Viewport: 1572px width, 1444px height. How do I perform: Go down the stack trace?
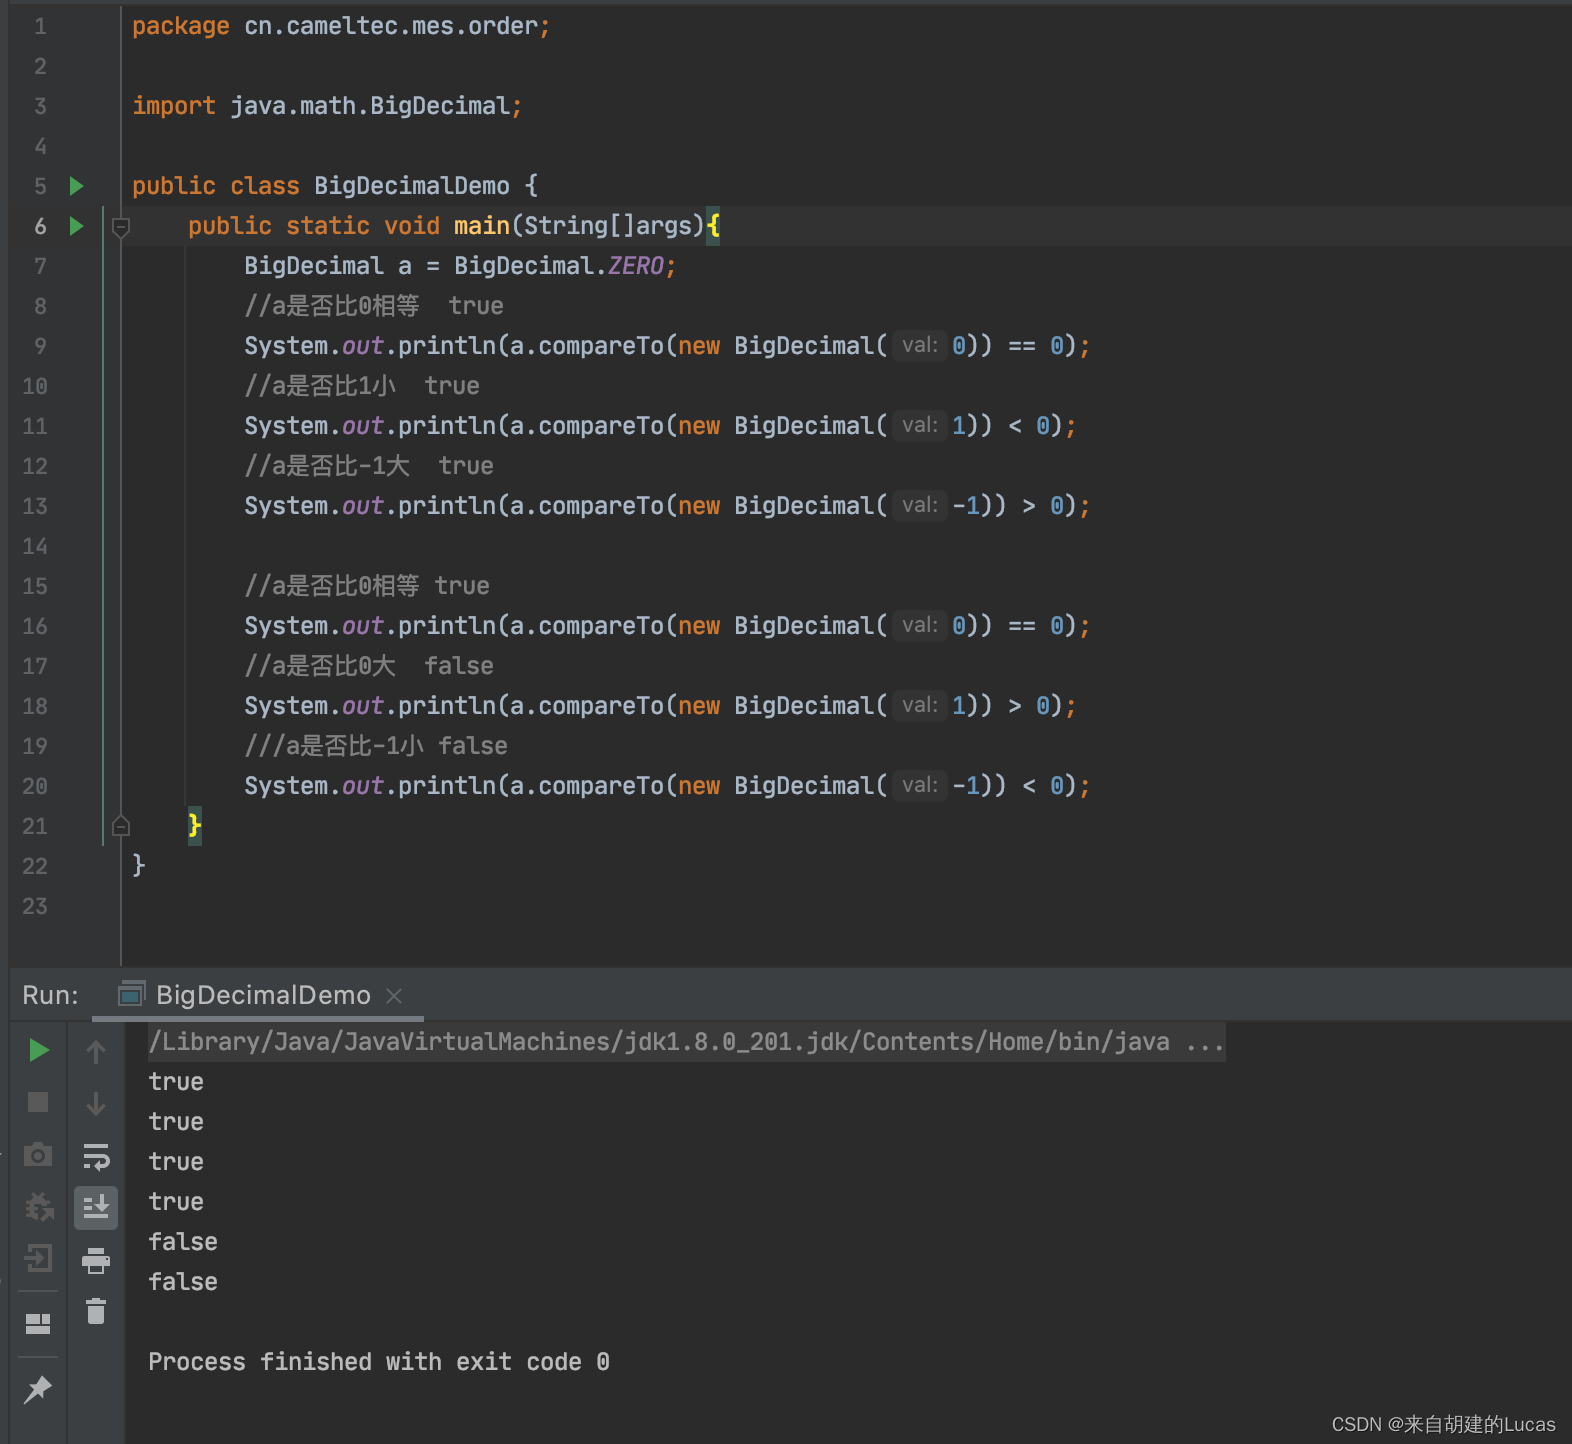coord(96,1103)
